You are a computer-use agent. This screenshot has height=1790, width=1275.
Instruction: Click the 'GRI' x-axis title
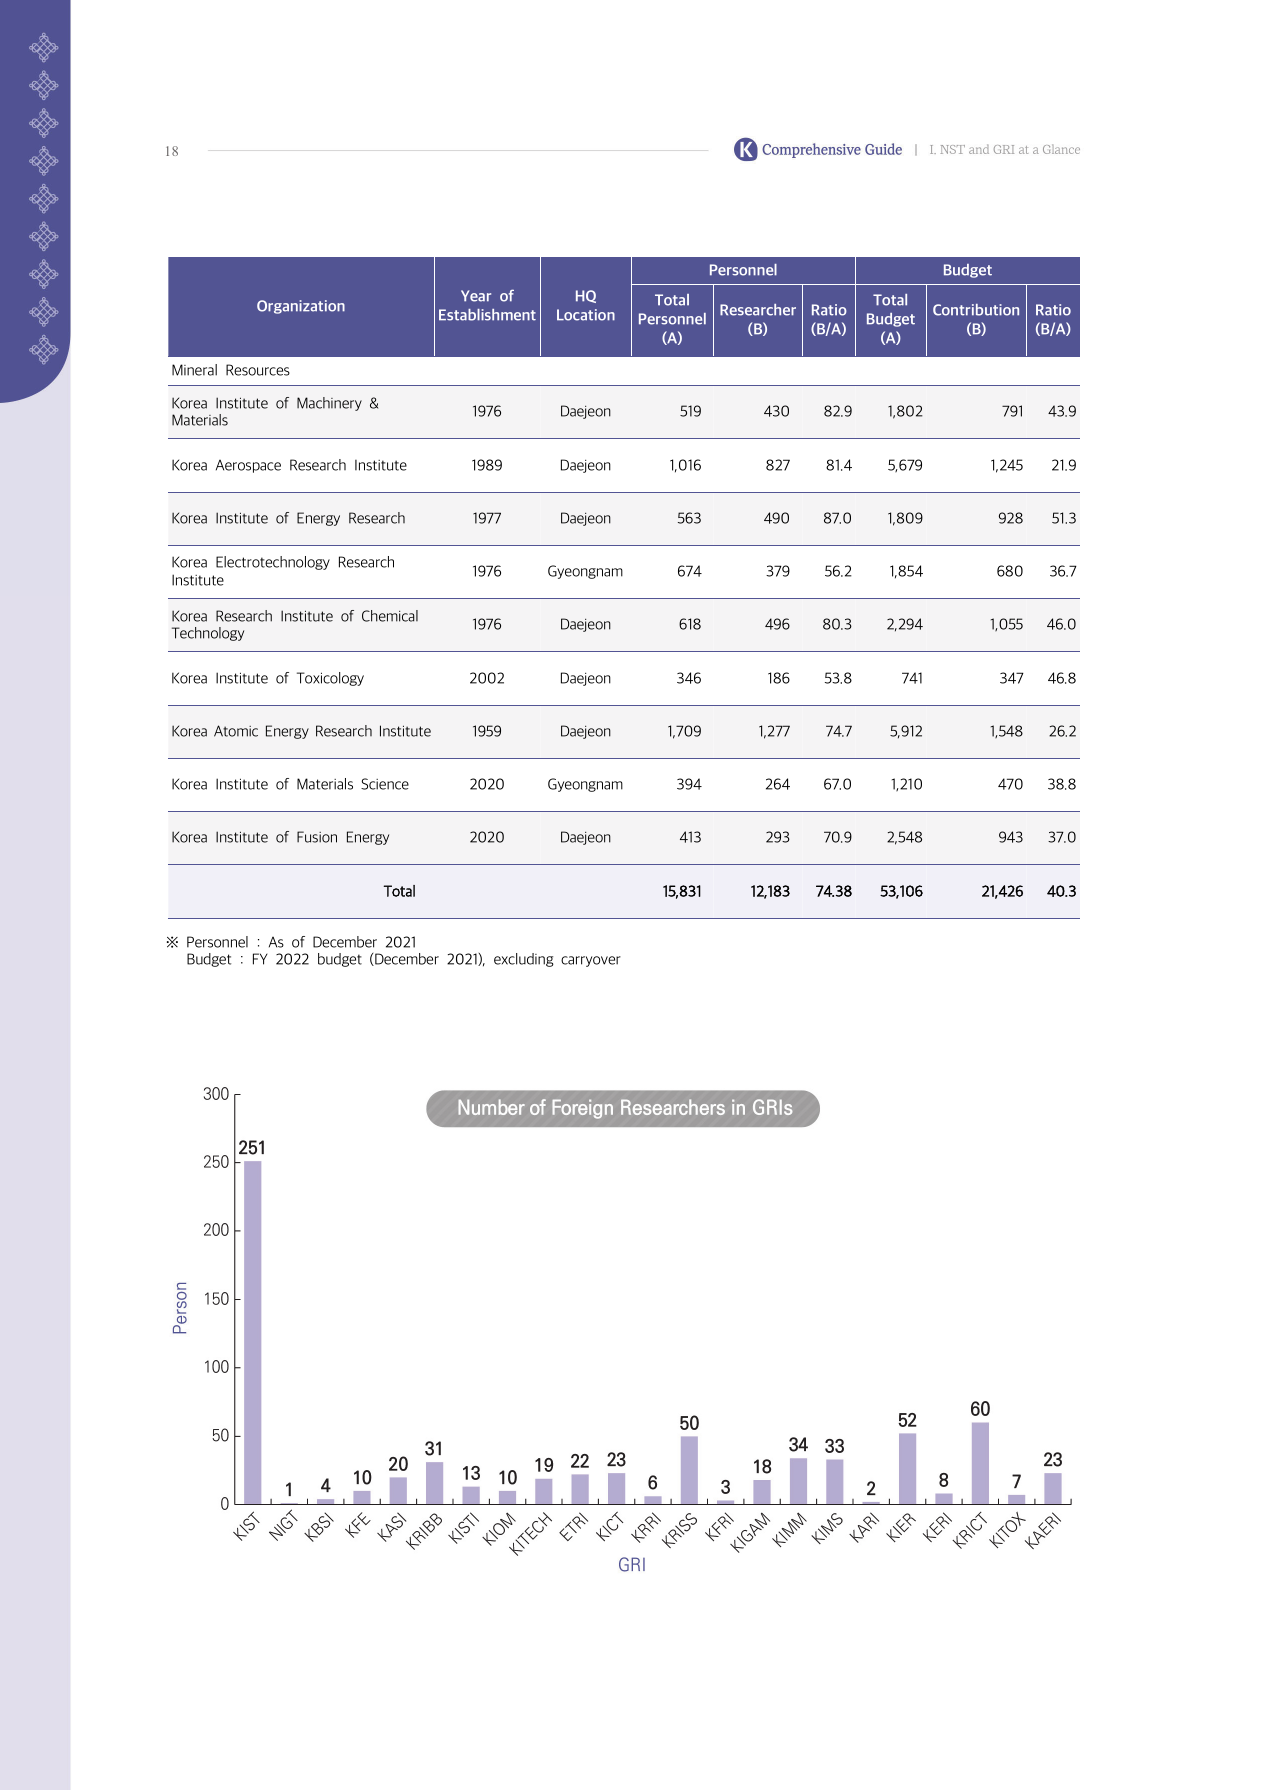pyautogui.click(x=632, y=1565)
